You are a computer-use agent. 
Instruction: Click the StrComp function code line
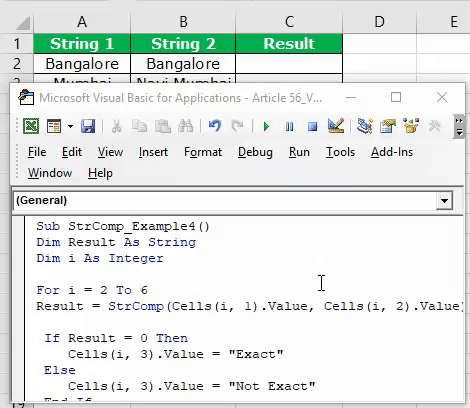249,306
